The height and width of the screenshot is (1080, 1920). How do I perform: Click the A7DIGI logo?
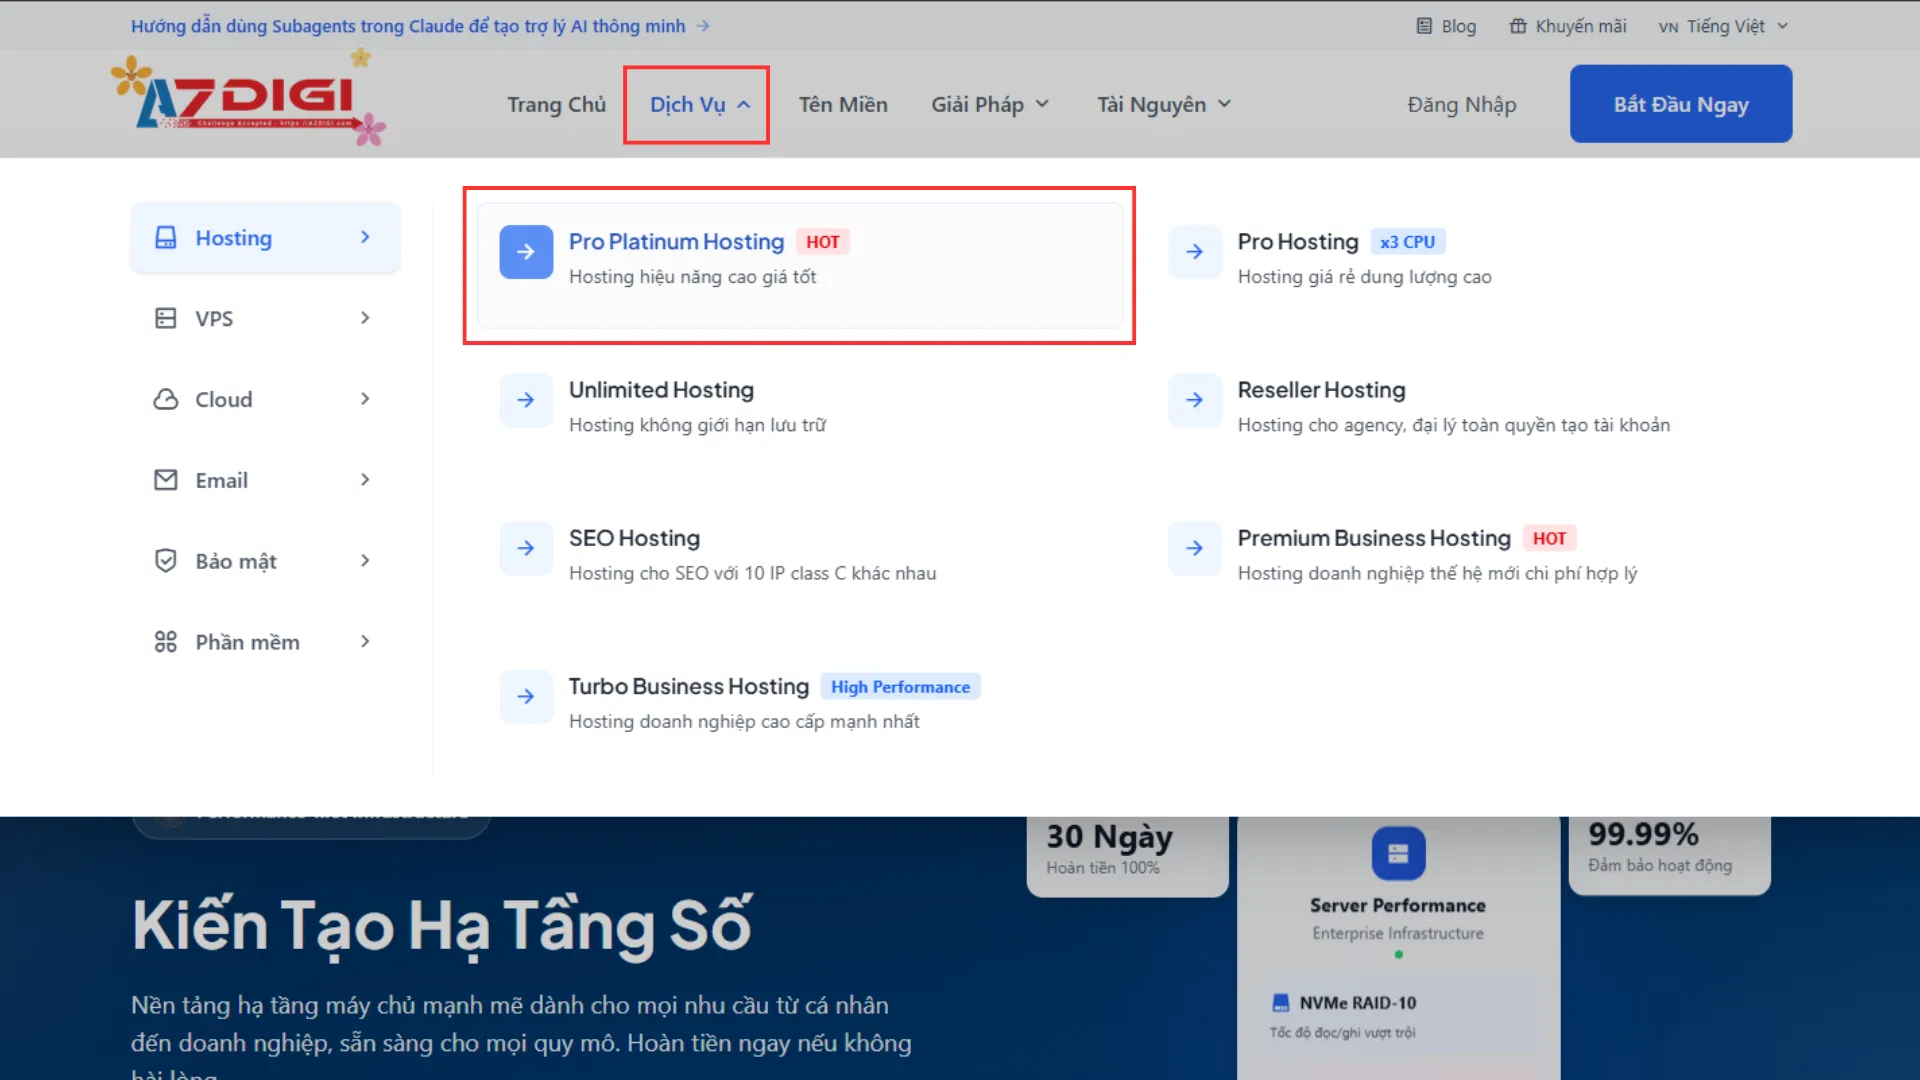click(248, 98)
